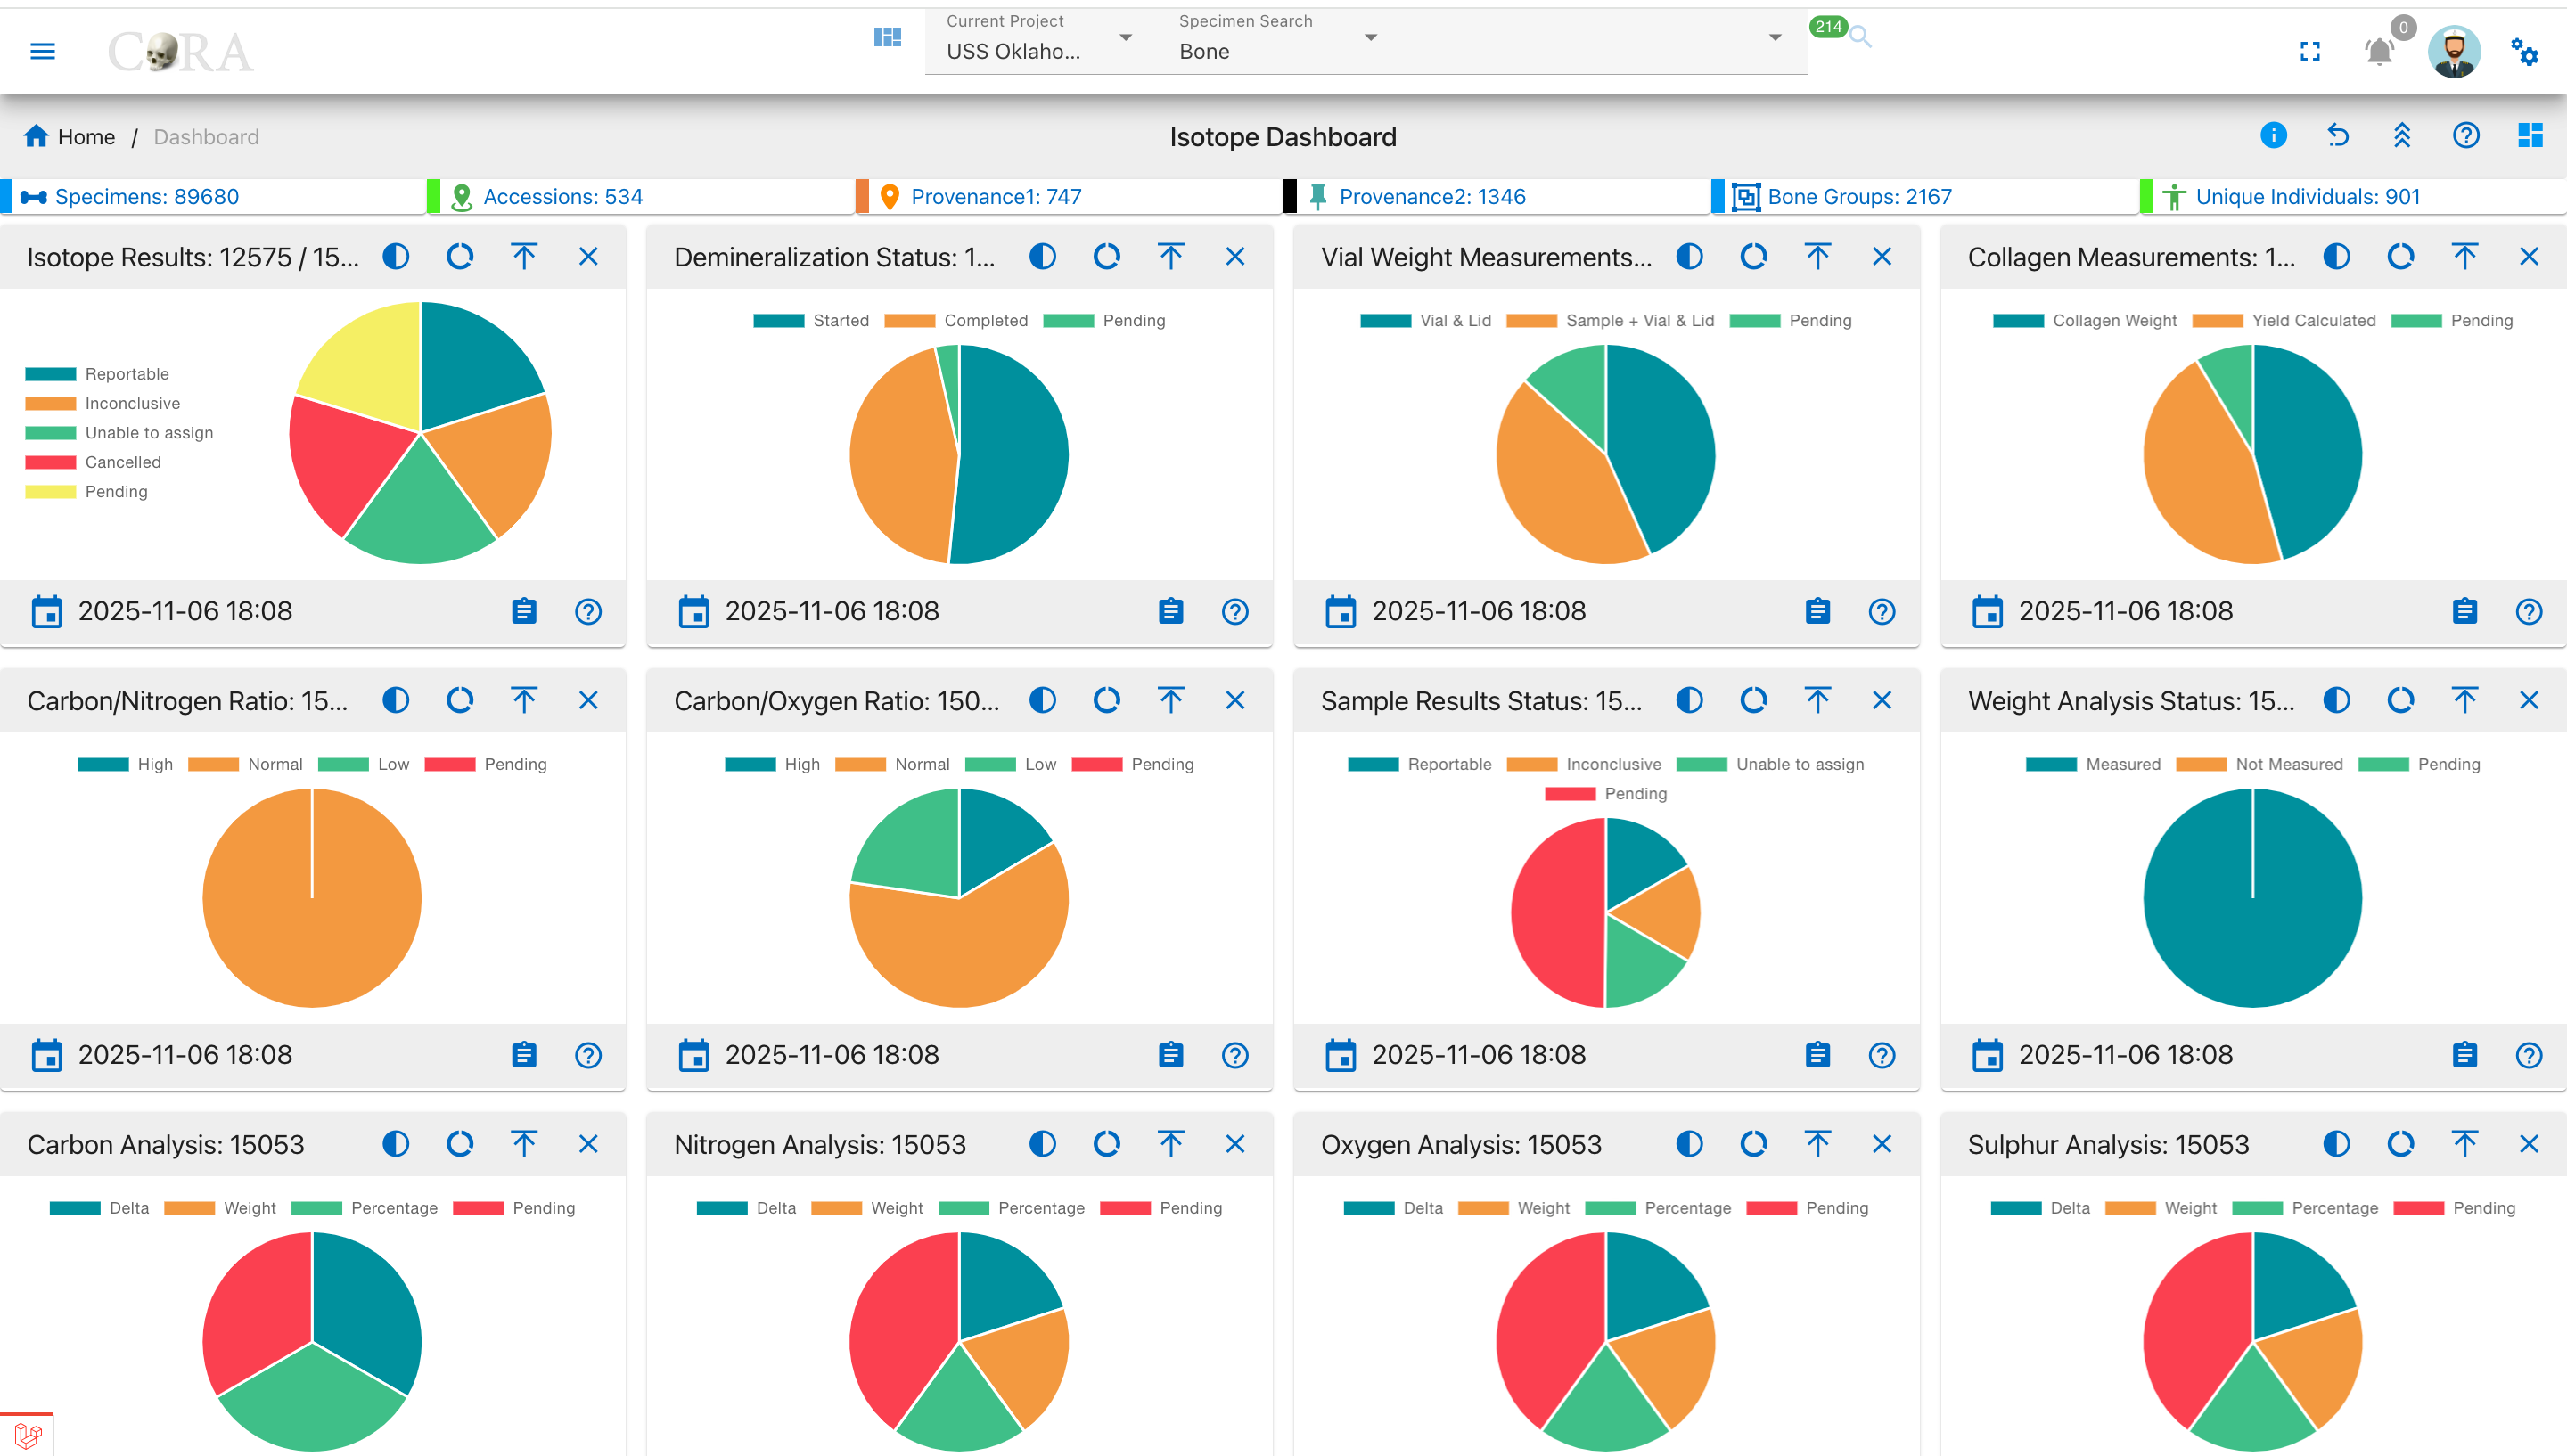Viewport: 2567px width, 1456px height.
Task: Refresh the Demineralization Status widget
Action: coord(1107,257)
